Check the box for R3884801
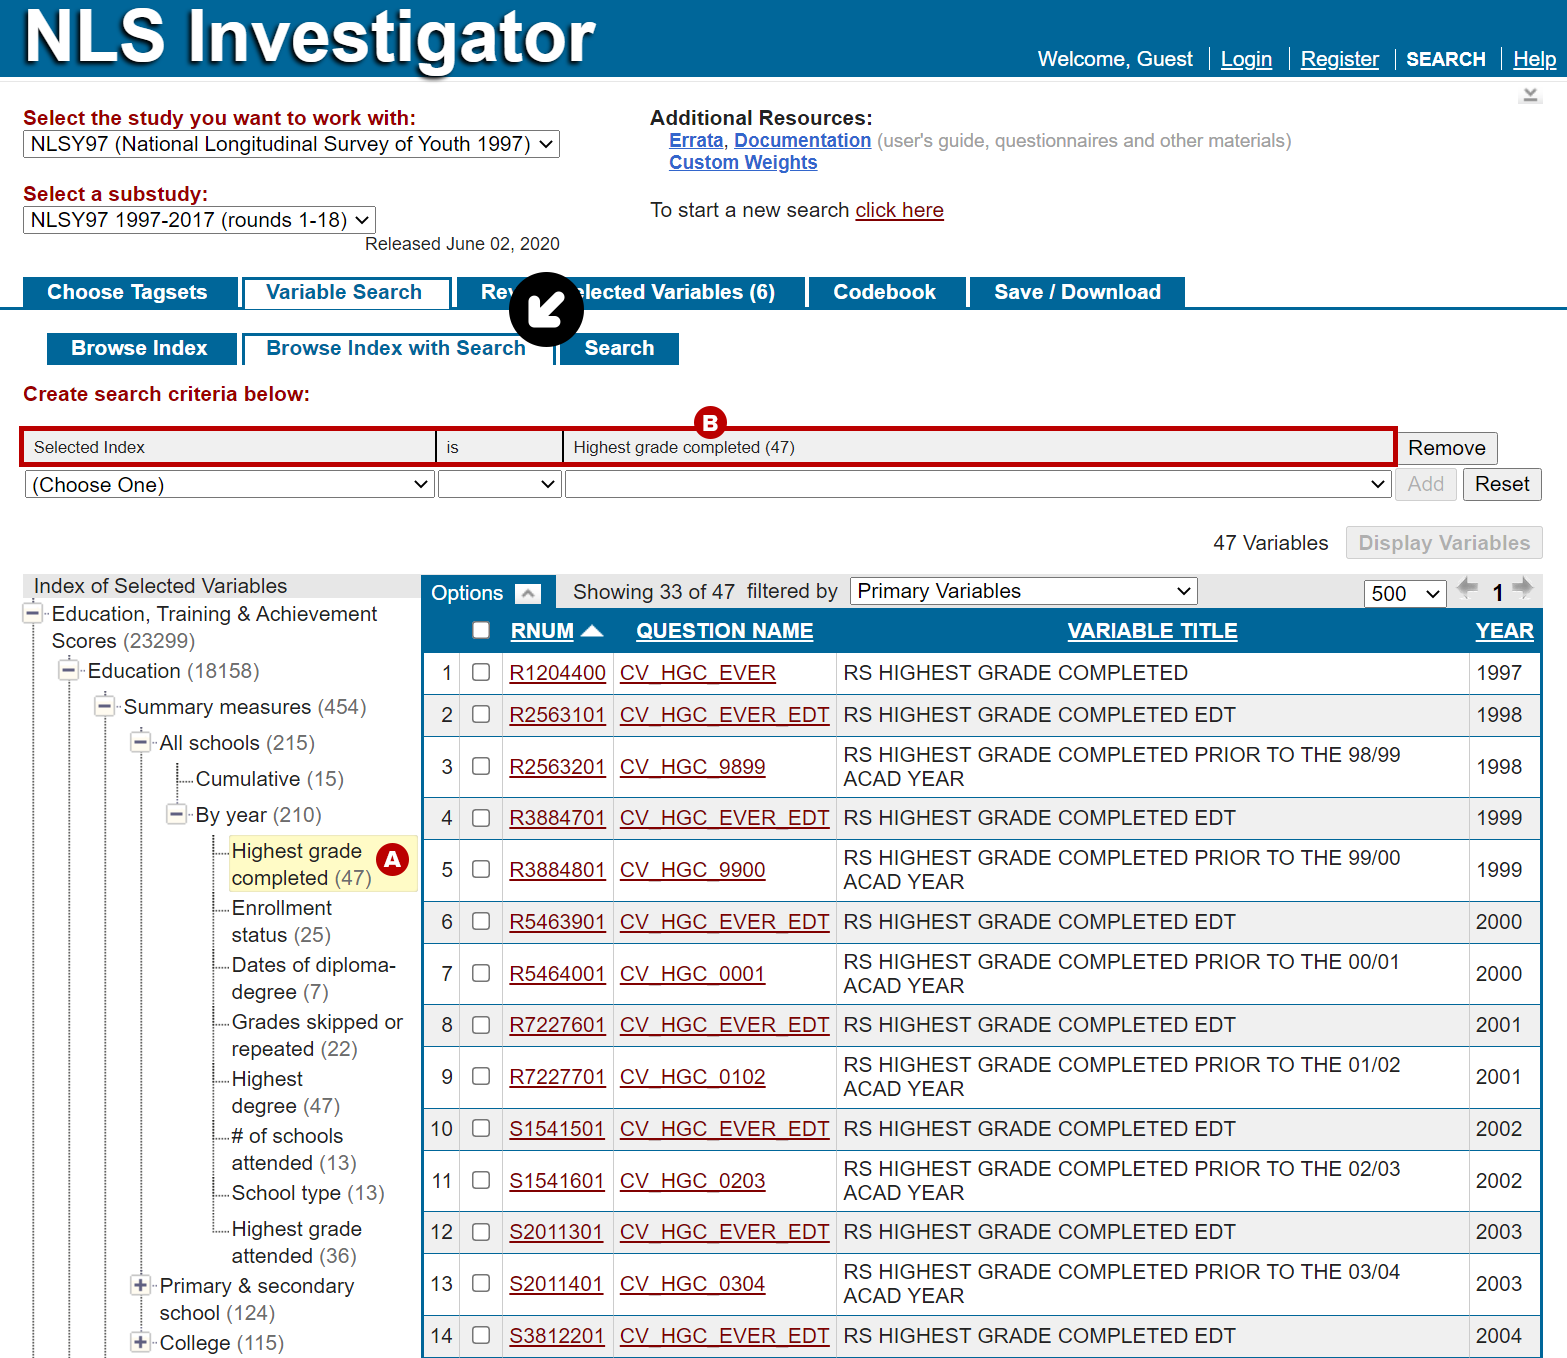This screenshot has height=1358, width=1567. pos(481,869)
